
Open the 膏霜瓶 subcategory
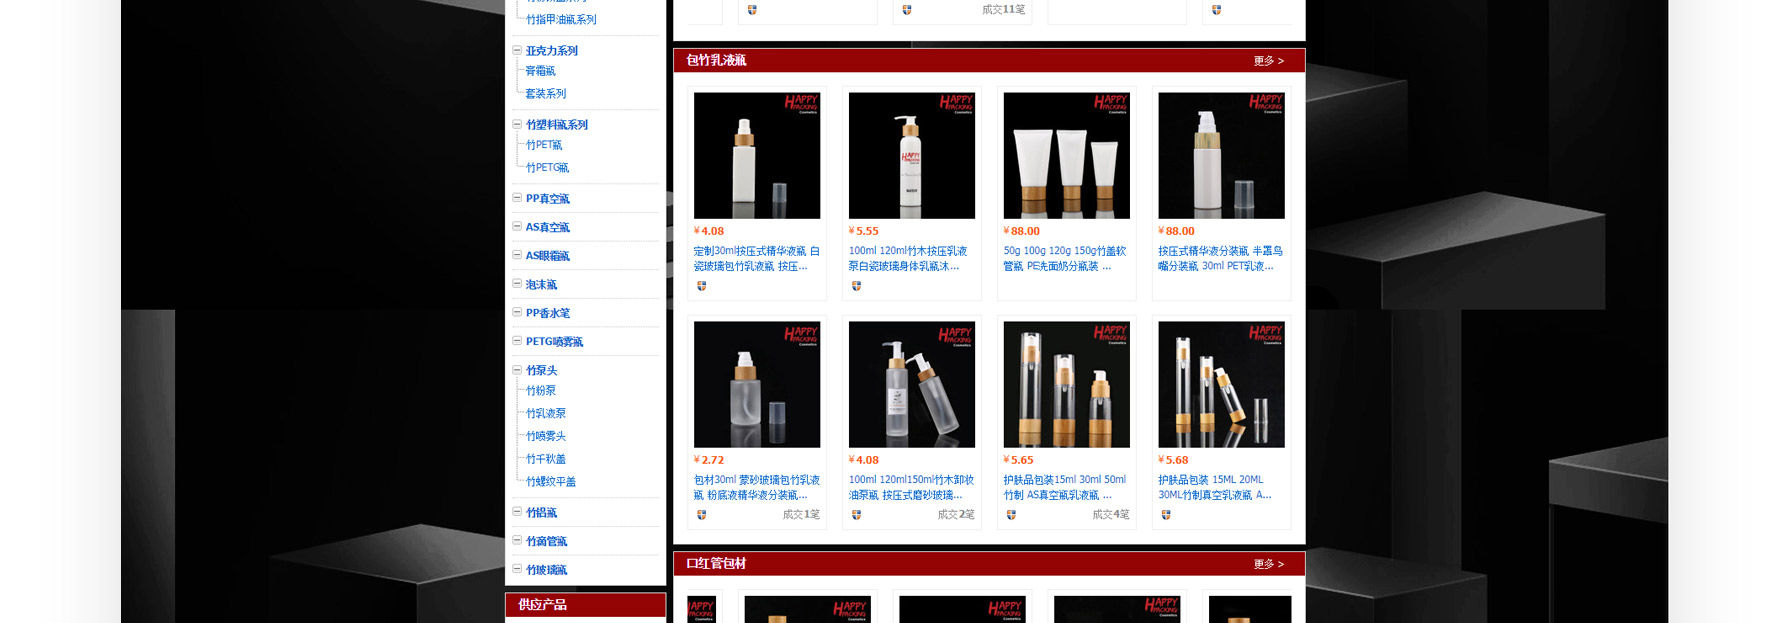pos(540,71)
